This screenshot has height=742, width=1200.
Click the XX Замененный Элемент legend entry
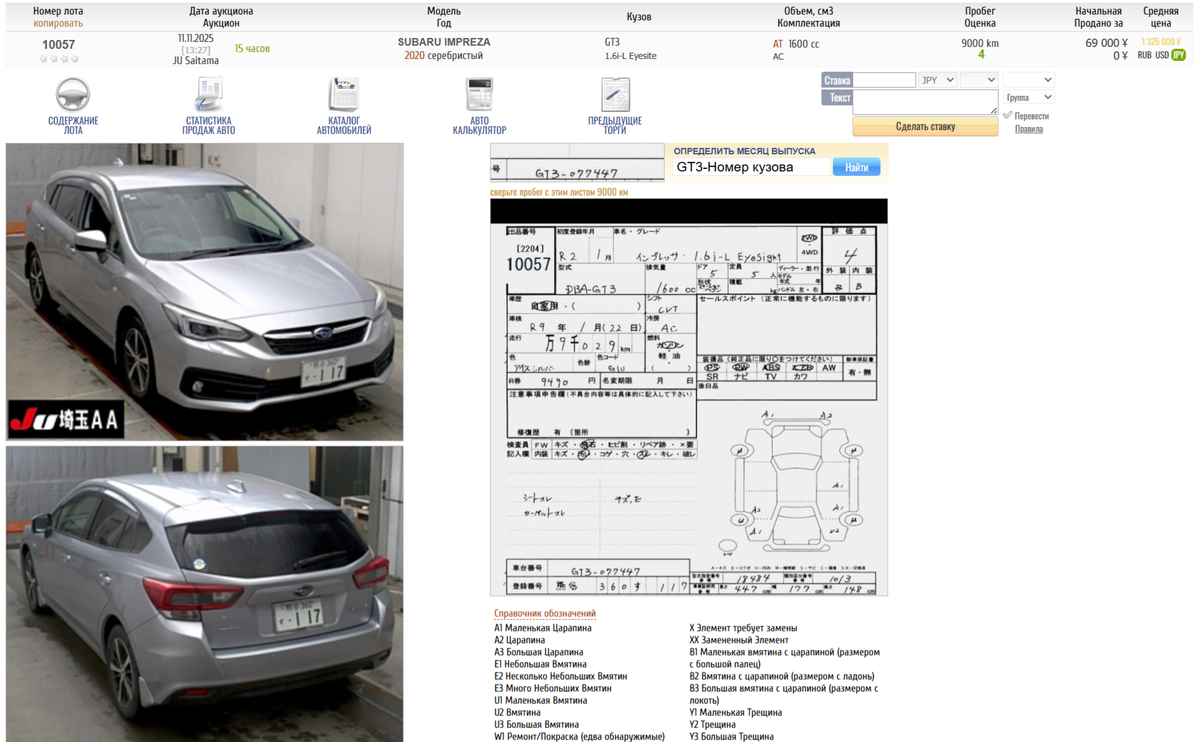739,640
